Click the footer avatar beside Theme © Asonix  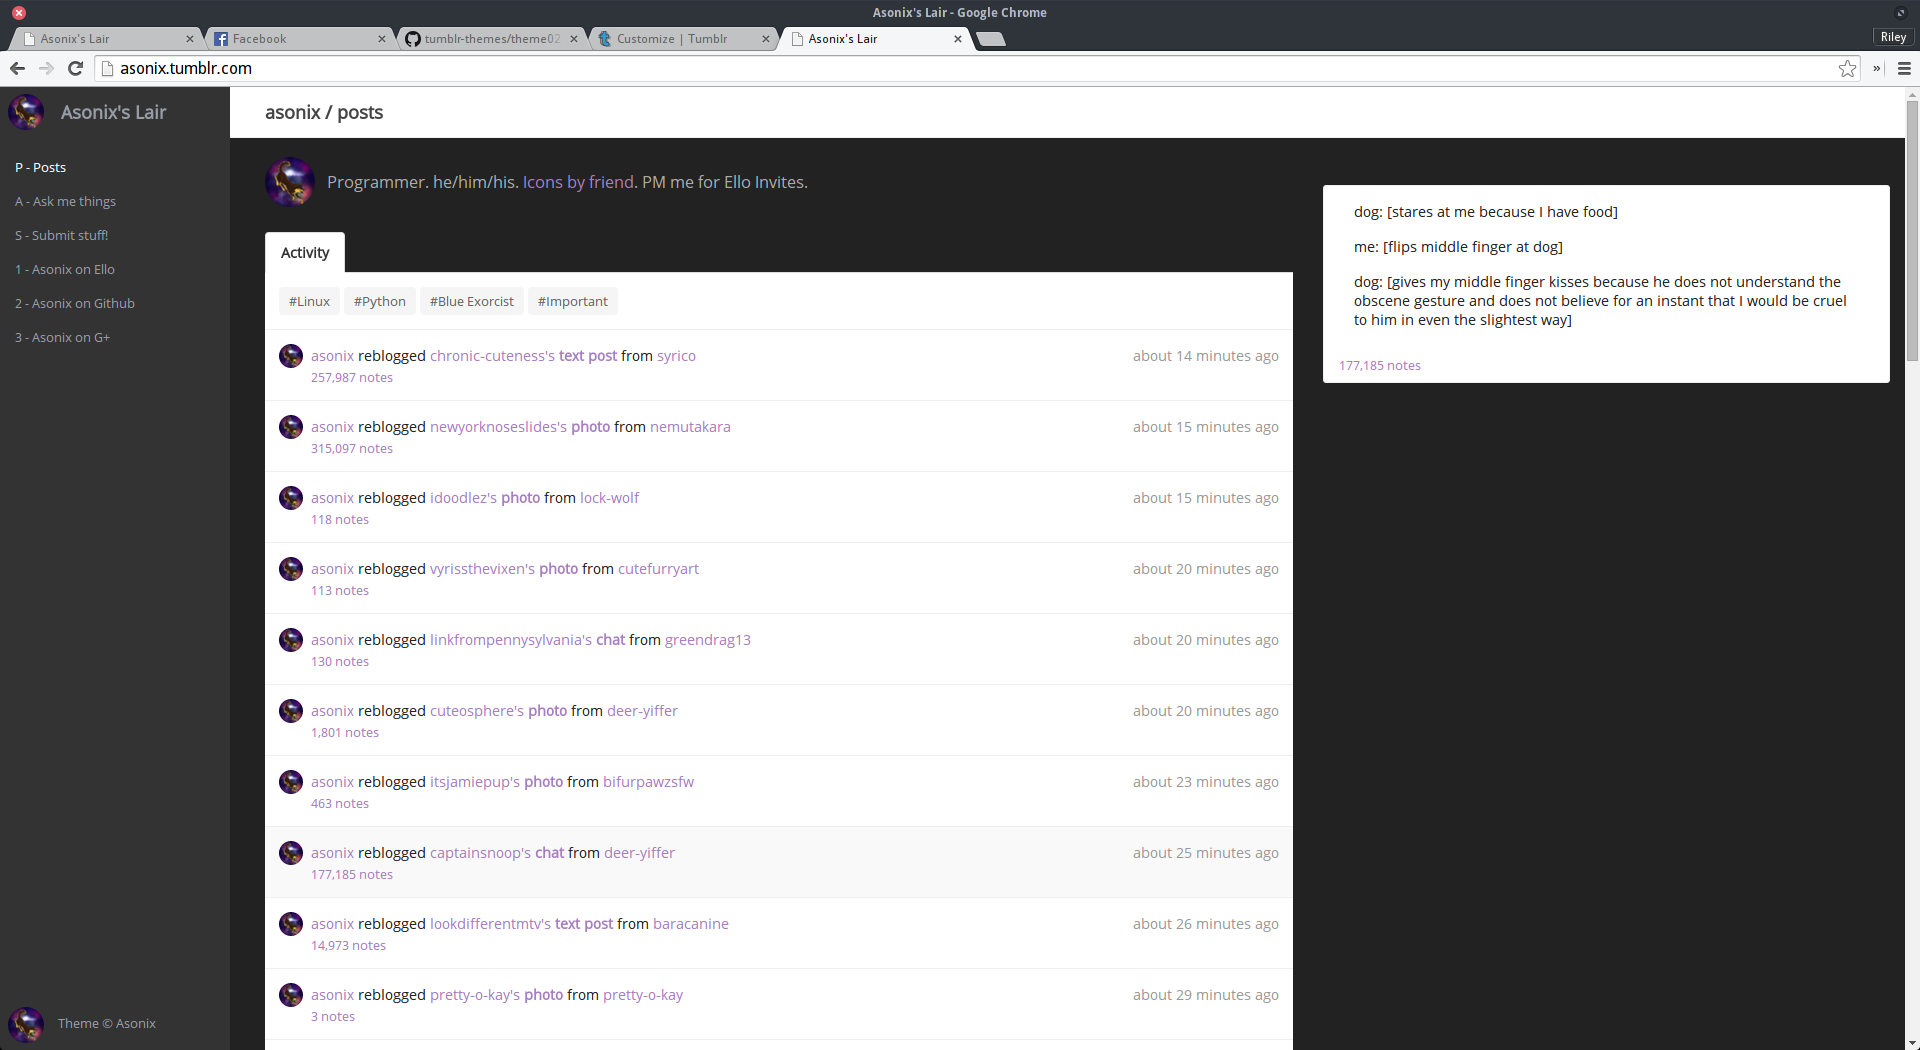click(26, 1024)
